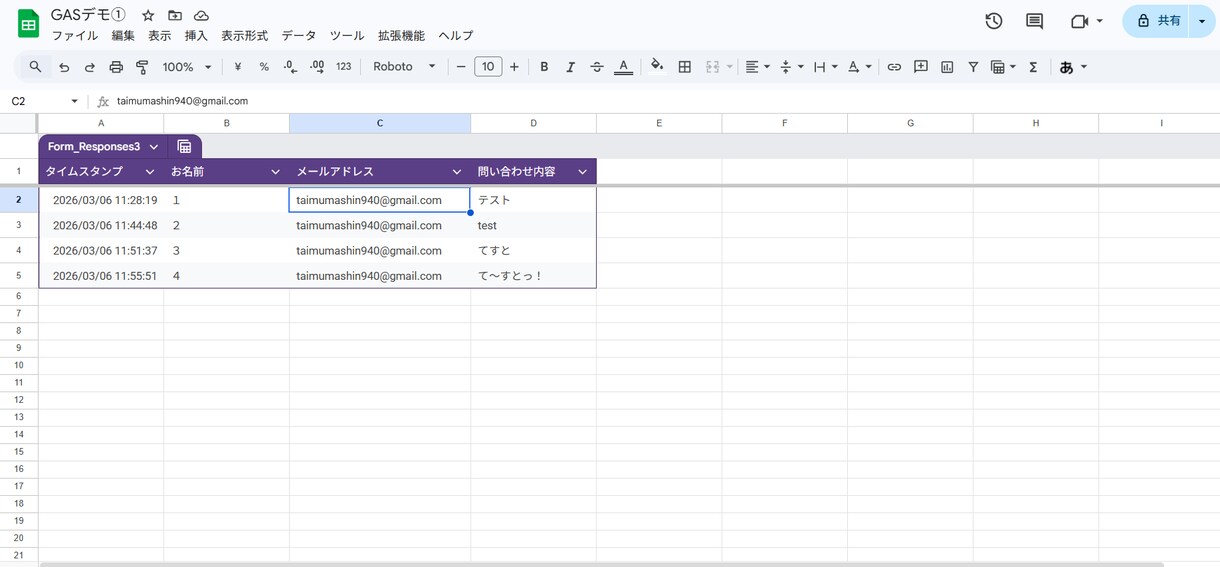Open the text color picker
The image size is (1220, 567).
tap(623, 67)
